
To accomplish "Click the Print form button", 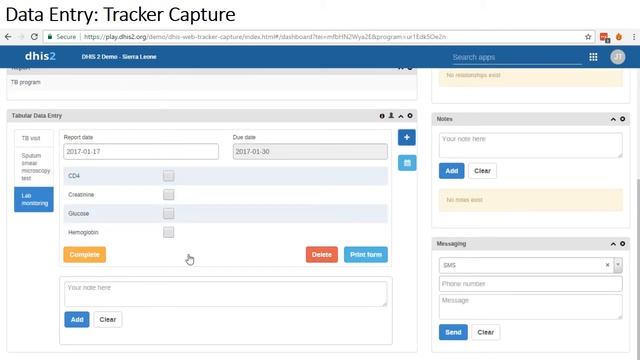I will pos(366,254).
